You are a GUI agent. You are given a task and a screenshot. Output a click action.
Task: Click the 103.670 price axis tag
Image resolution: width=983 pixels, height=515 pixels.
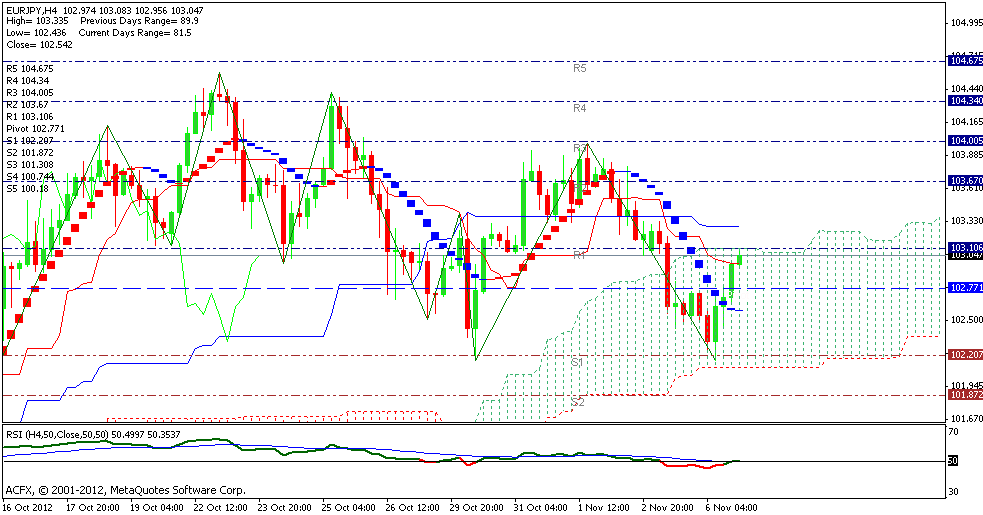[x=964, y=181]
